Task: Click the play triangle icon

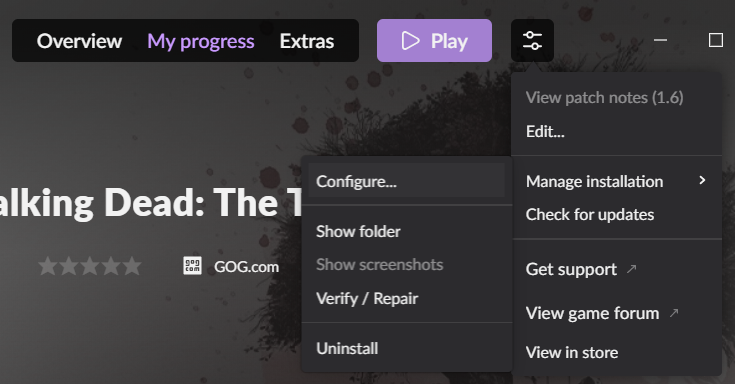Action: point(410,41)
